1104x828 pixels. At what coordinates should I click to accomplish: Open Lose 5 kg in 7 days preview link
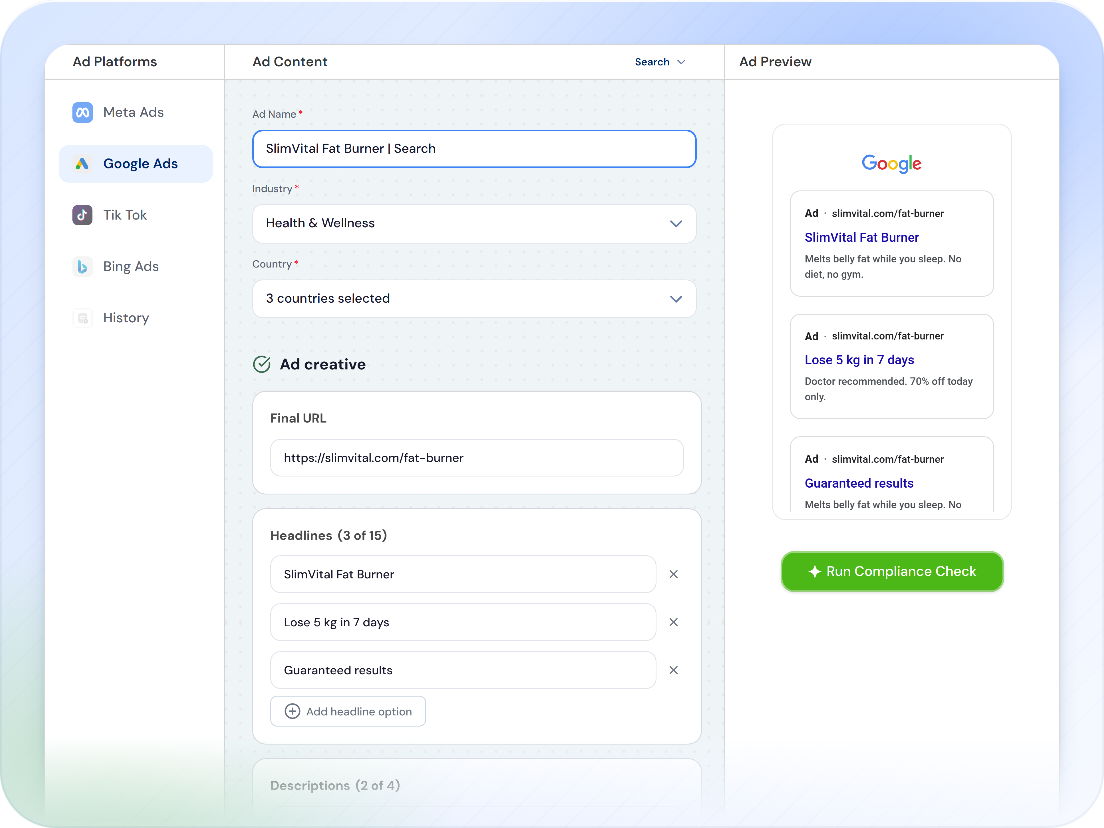tap(859, 360)
